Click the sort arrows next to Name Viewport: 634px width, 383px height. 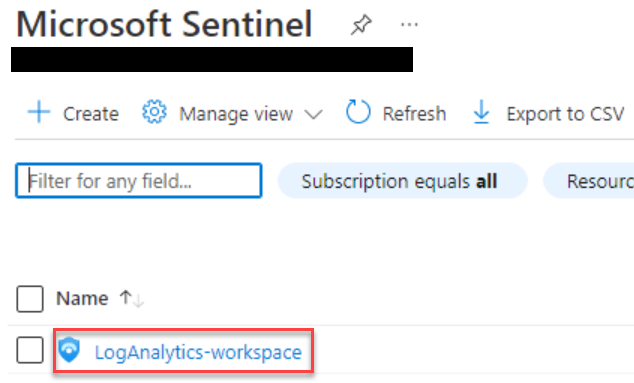click(x=132, y=299)
